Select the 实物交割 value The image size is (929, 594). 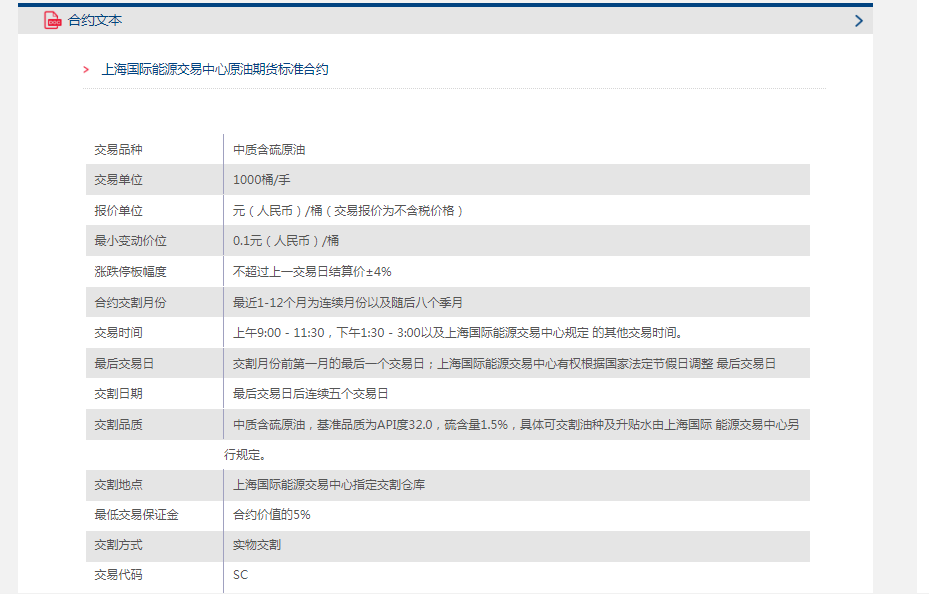click(257, 545)
